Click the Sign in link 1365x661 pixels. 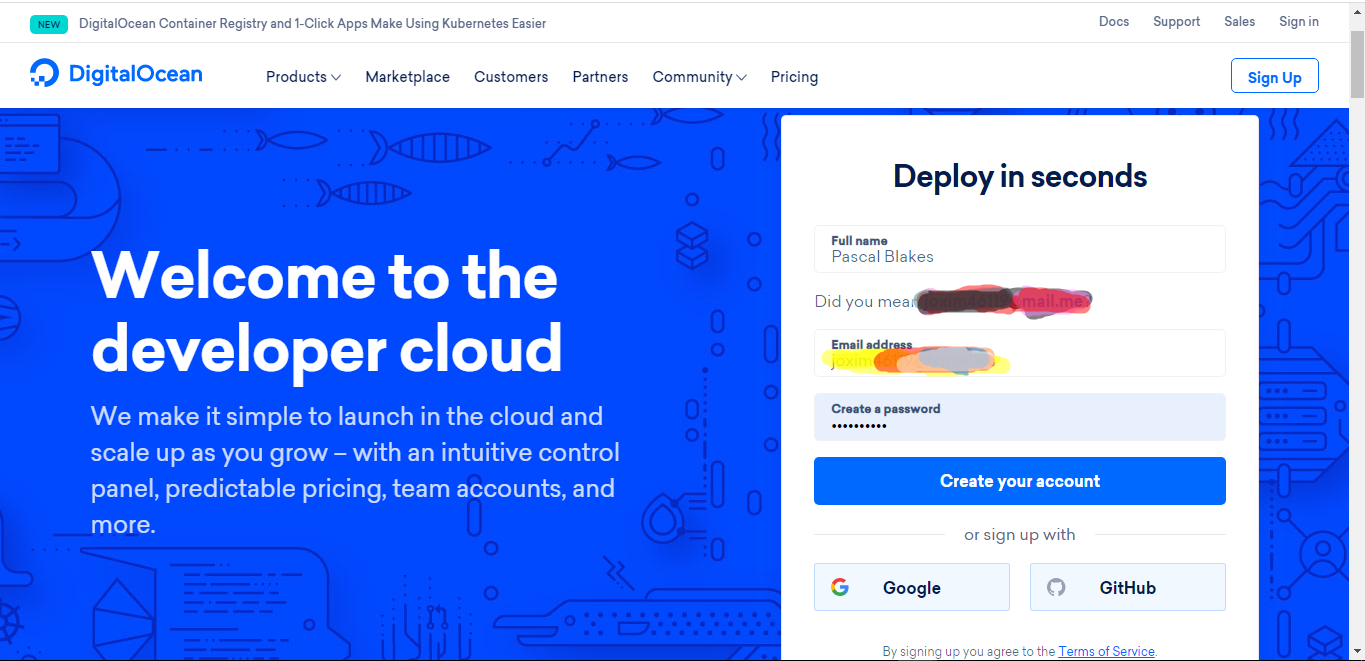1298,21
